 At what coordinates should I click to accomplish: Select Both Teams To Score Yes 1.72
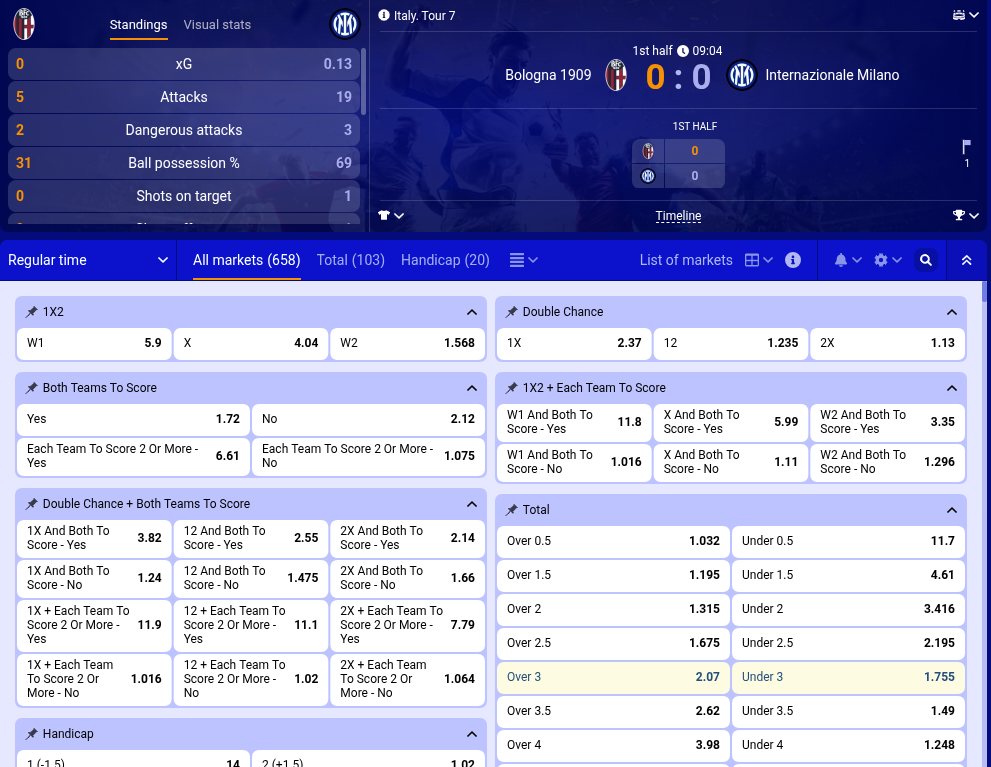(x=133, y=419)
